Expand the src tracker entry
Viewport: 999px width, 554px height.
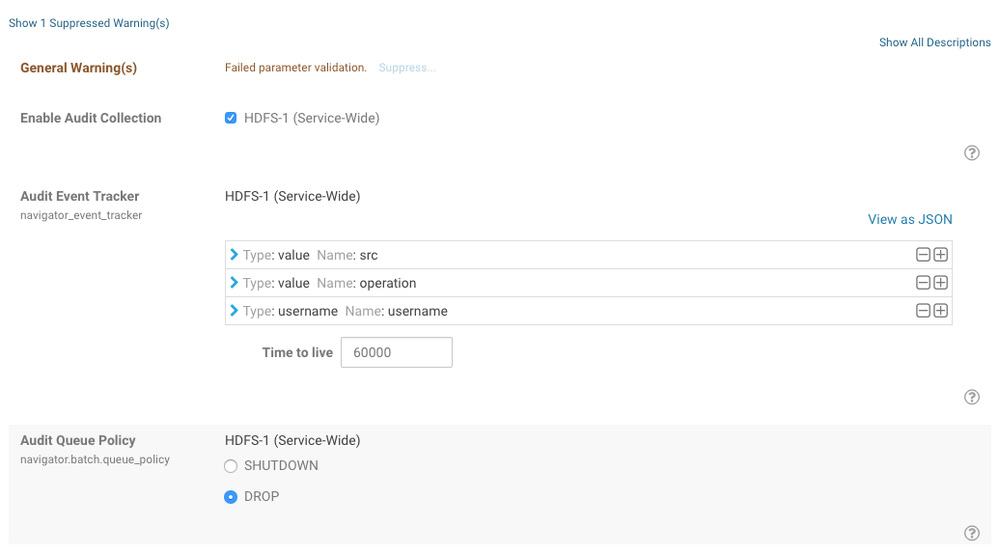tap(234, 255)
